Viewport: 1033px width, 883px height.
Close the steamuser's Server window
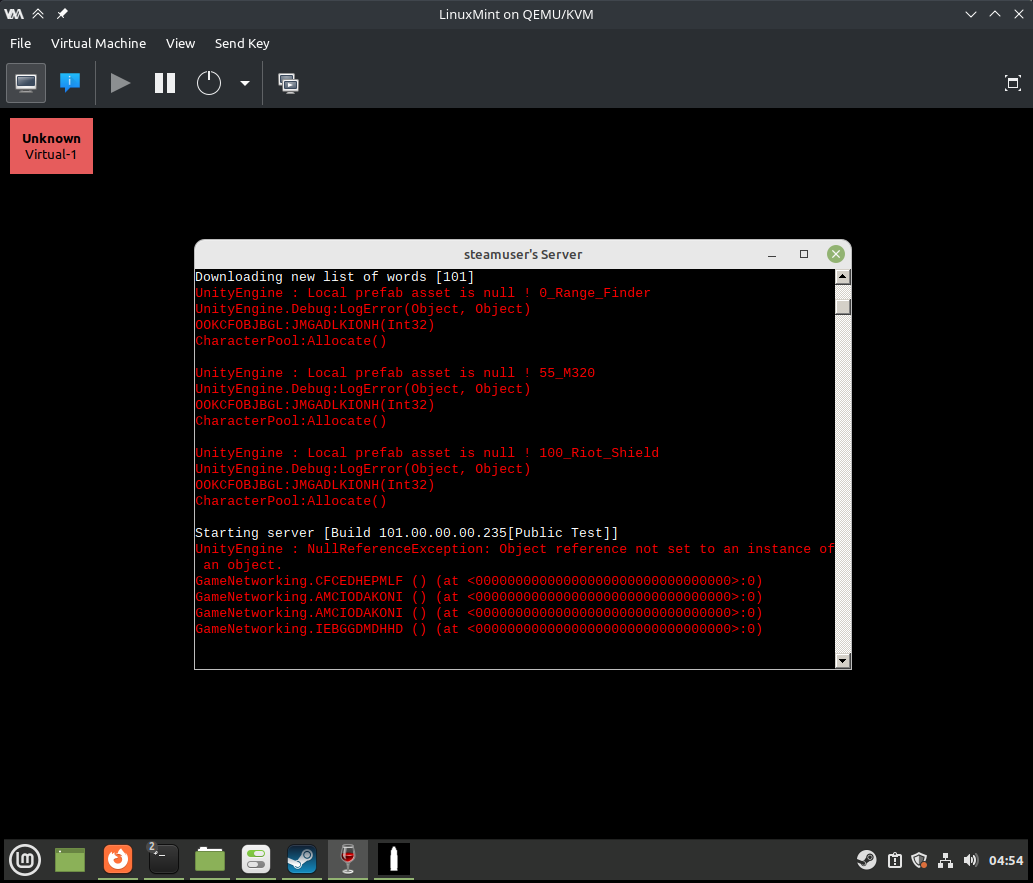click(835, 254)
